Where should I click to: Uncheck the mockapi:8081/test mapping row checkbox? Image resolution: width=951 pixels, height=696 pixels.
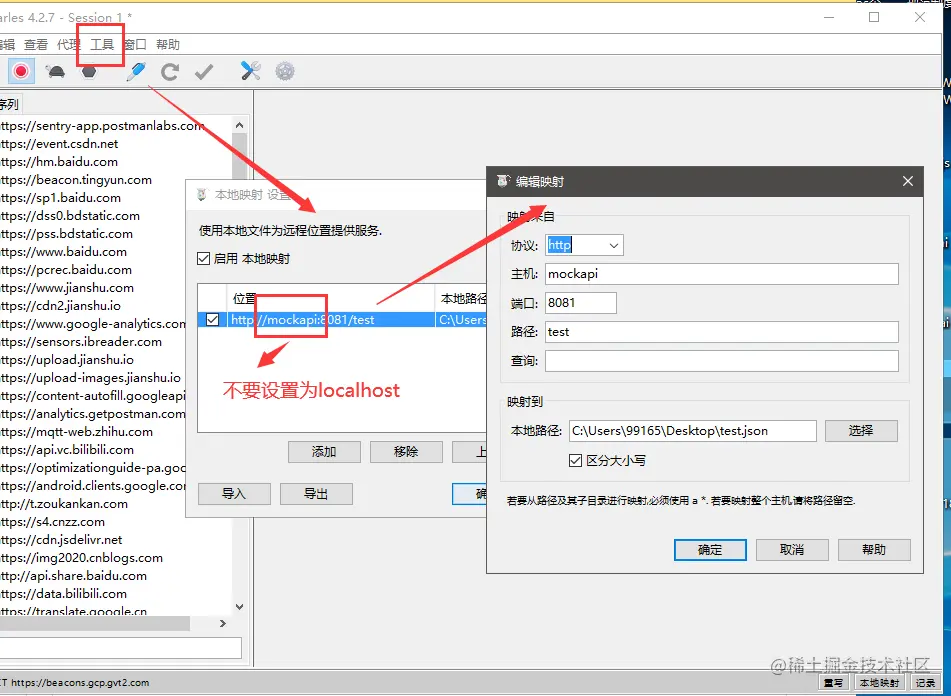(x=212, y=320)
